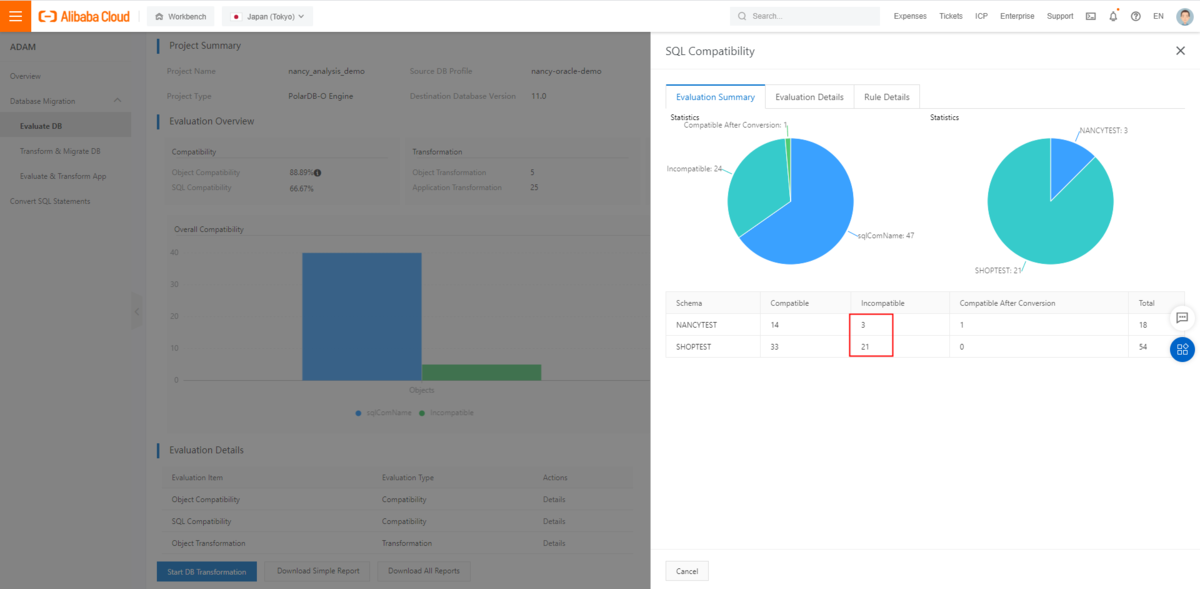Open the Support menu
The height and width of the screenshot is (589, 1200).
coord(1060,16)
